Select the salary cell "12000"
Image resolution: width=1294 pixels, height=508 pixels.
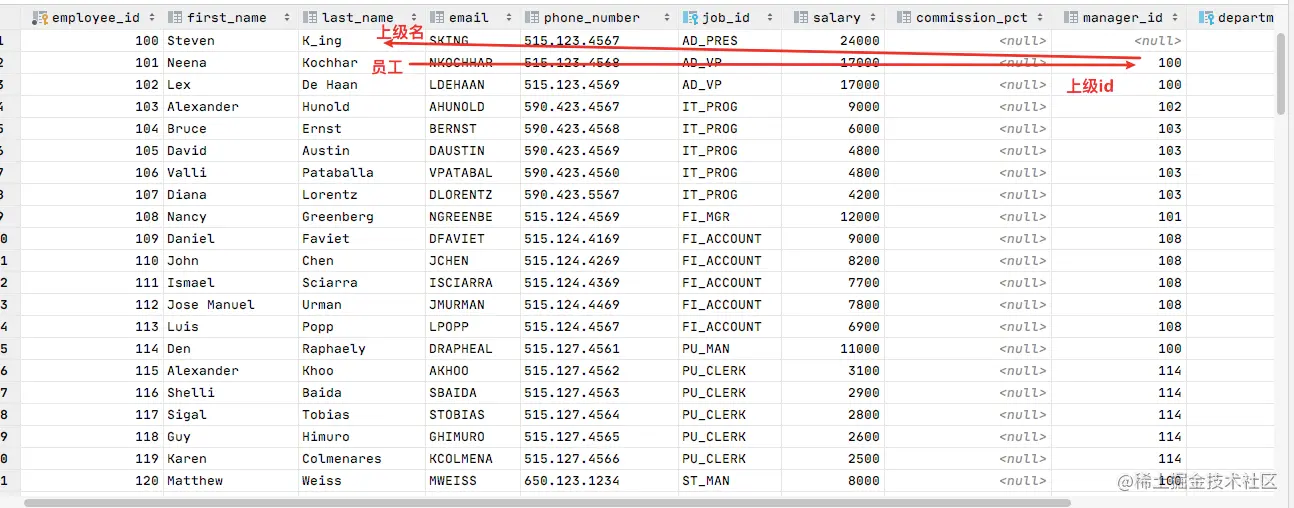pyautogui.click(x=860, y=217)
